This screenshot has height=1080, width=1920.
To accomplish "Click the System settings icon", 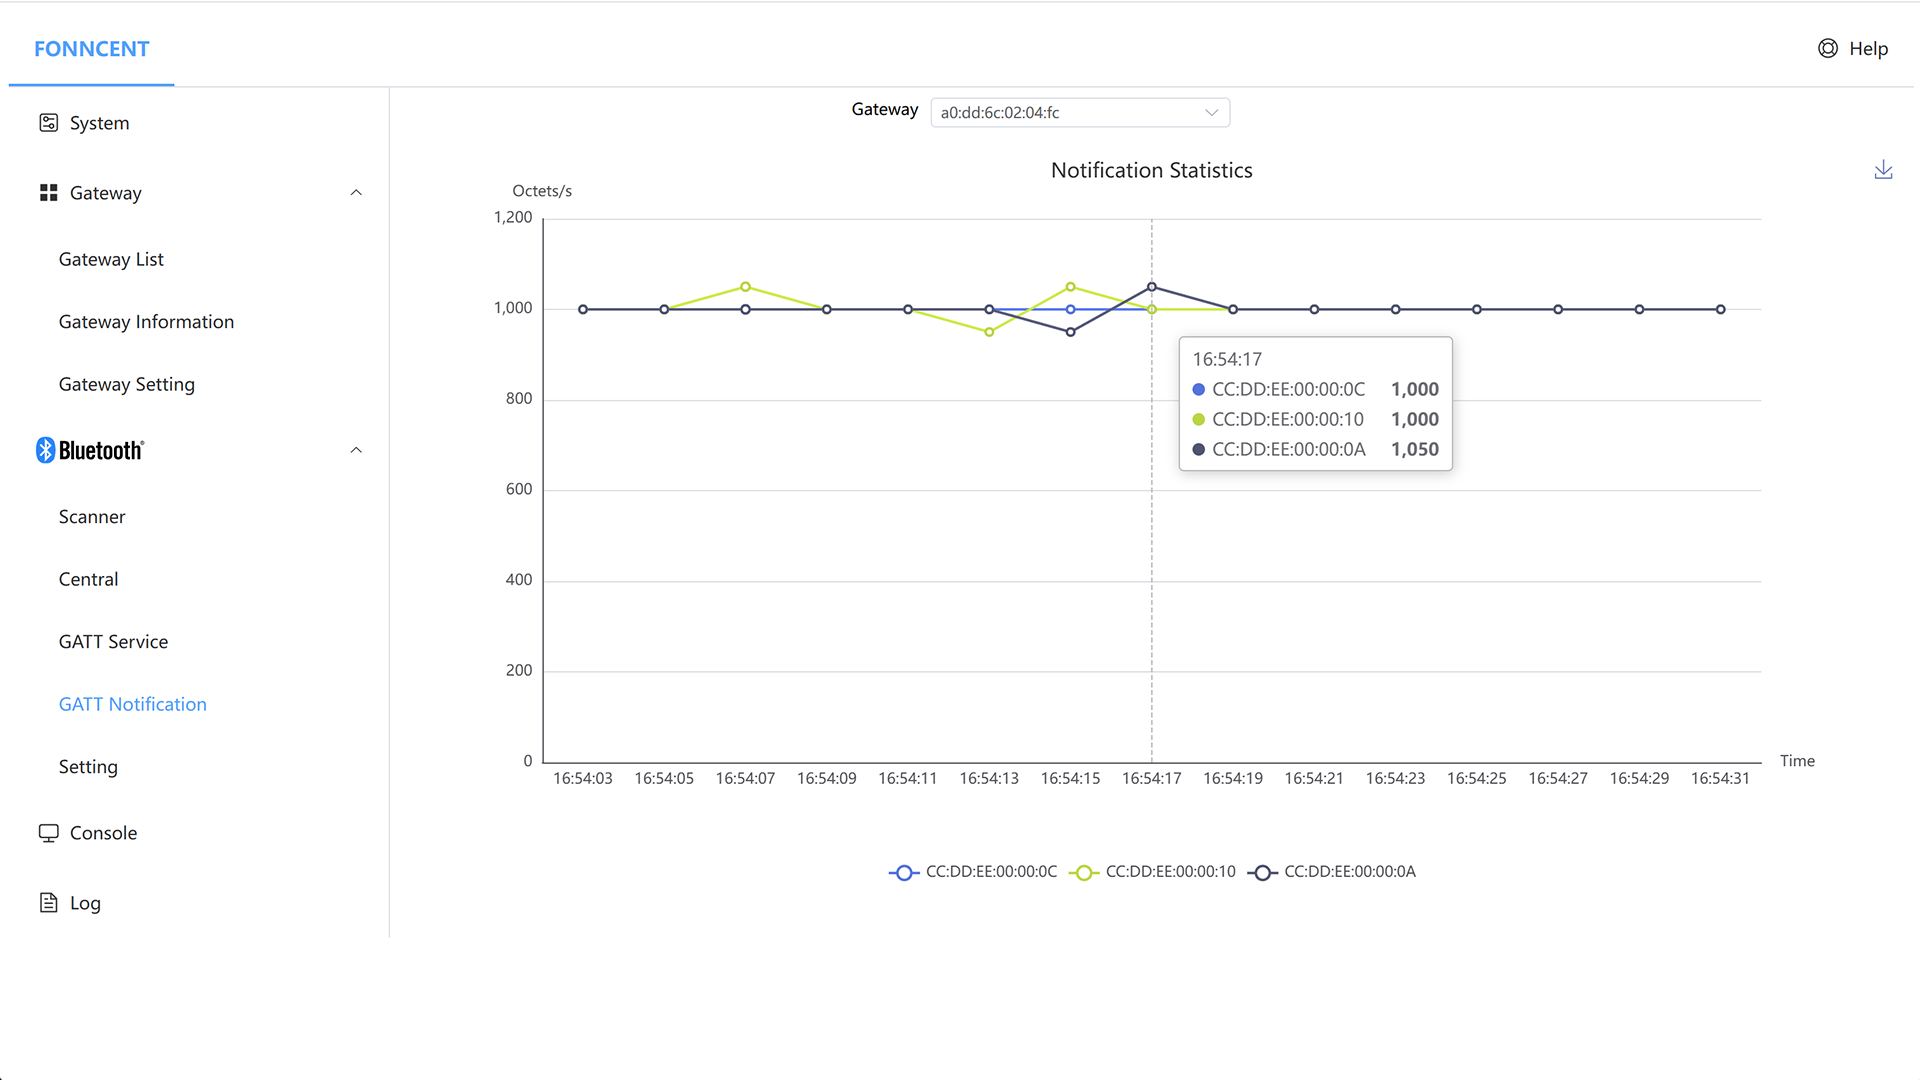I will [48, 123].
